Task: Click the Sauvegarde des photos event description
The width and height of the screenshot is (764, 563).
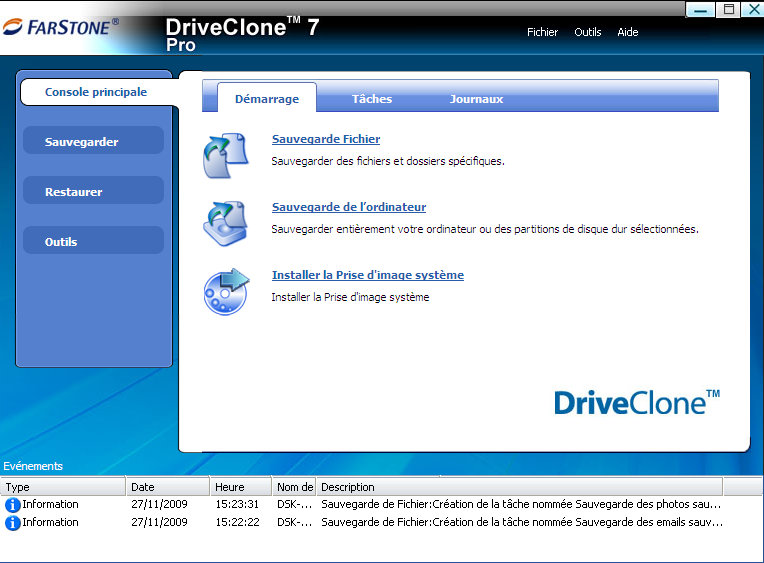Action: coord(521,505)
